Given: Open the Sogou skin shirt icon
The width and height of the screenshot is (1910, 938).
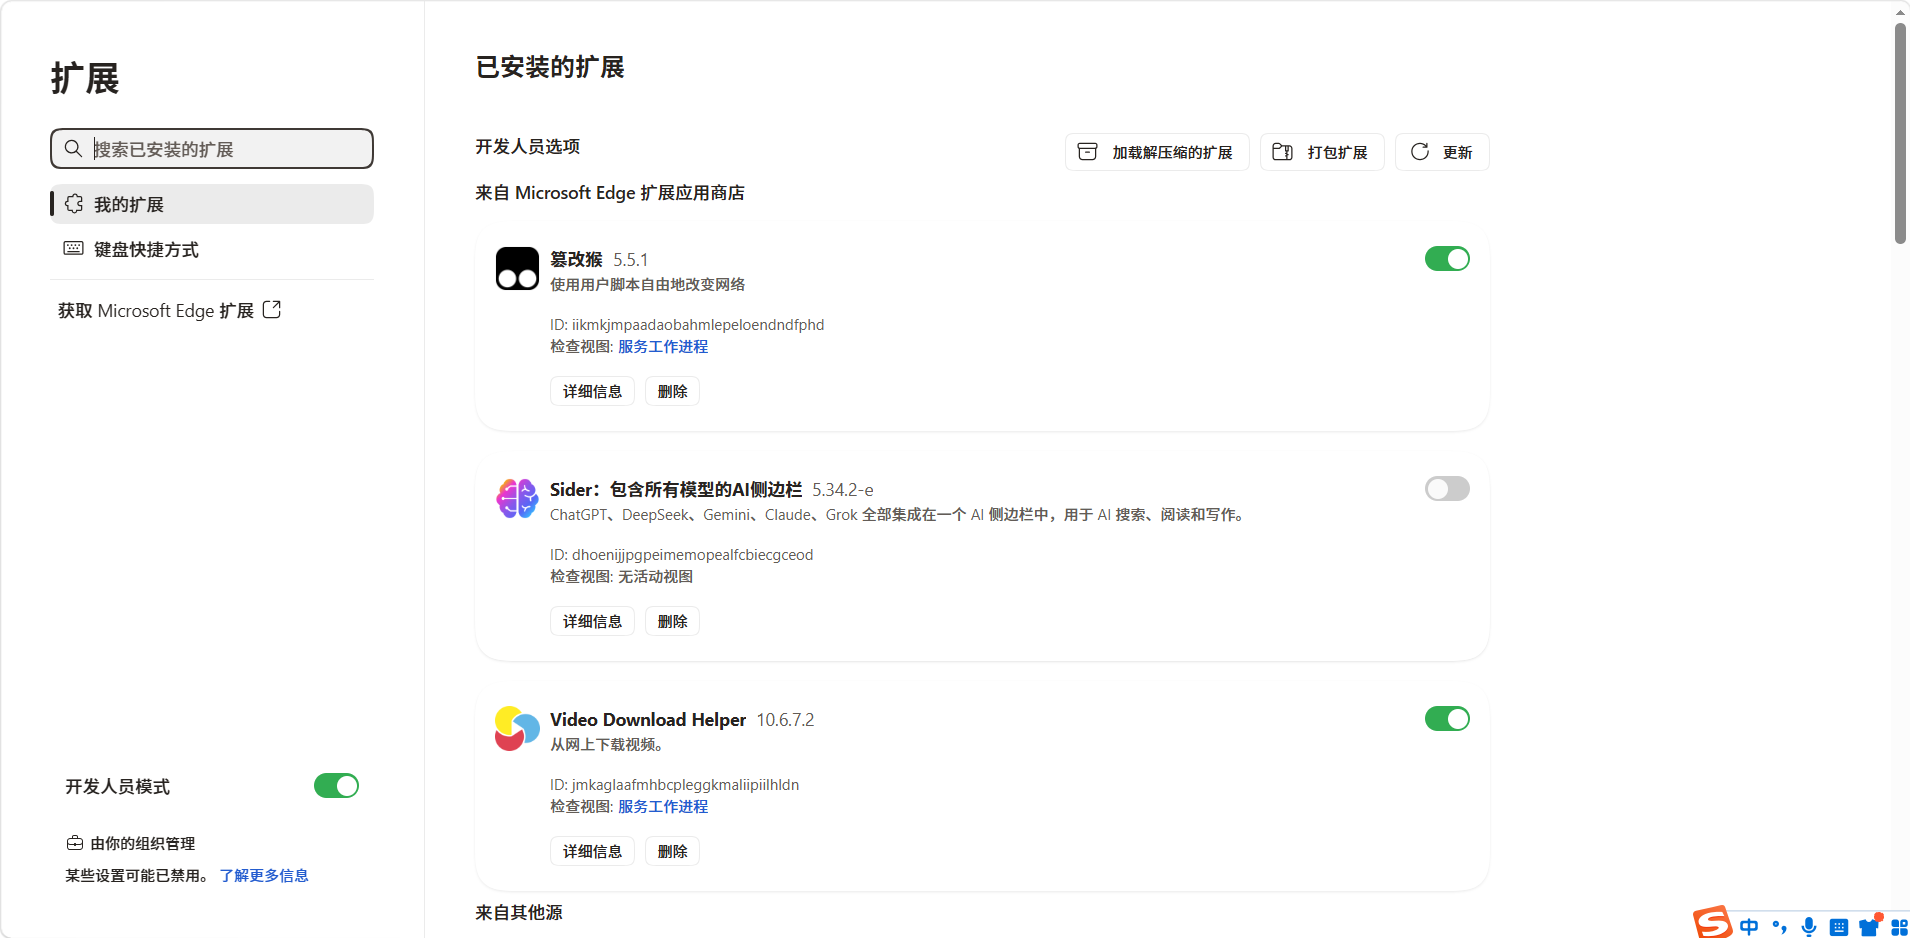Looking at the screenshot, I should tap(1869, 926).
